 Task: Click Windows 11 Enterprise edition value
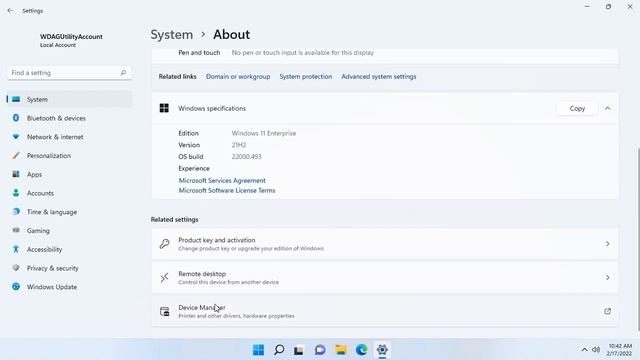tap(264, 133)
